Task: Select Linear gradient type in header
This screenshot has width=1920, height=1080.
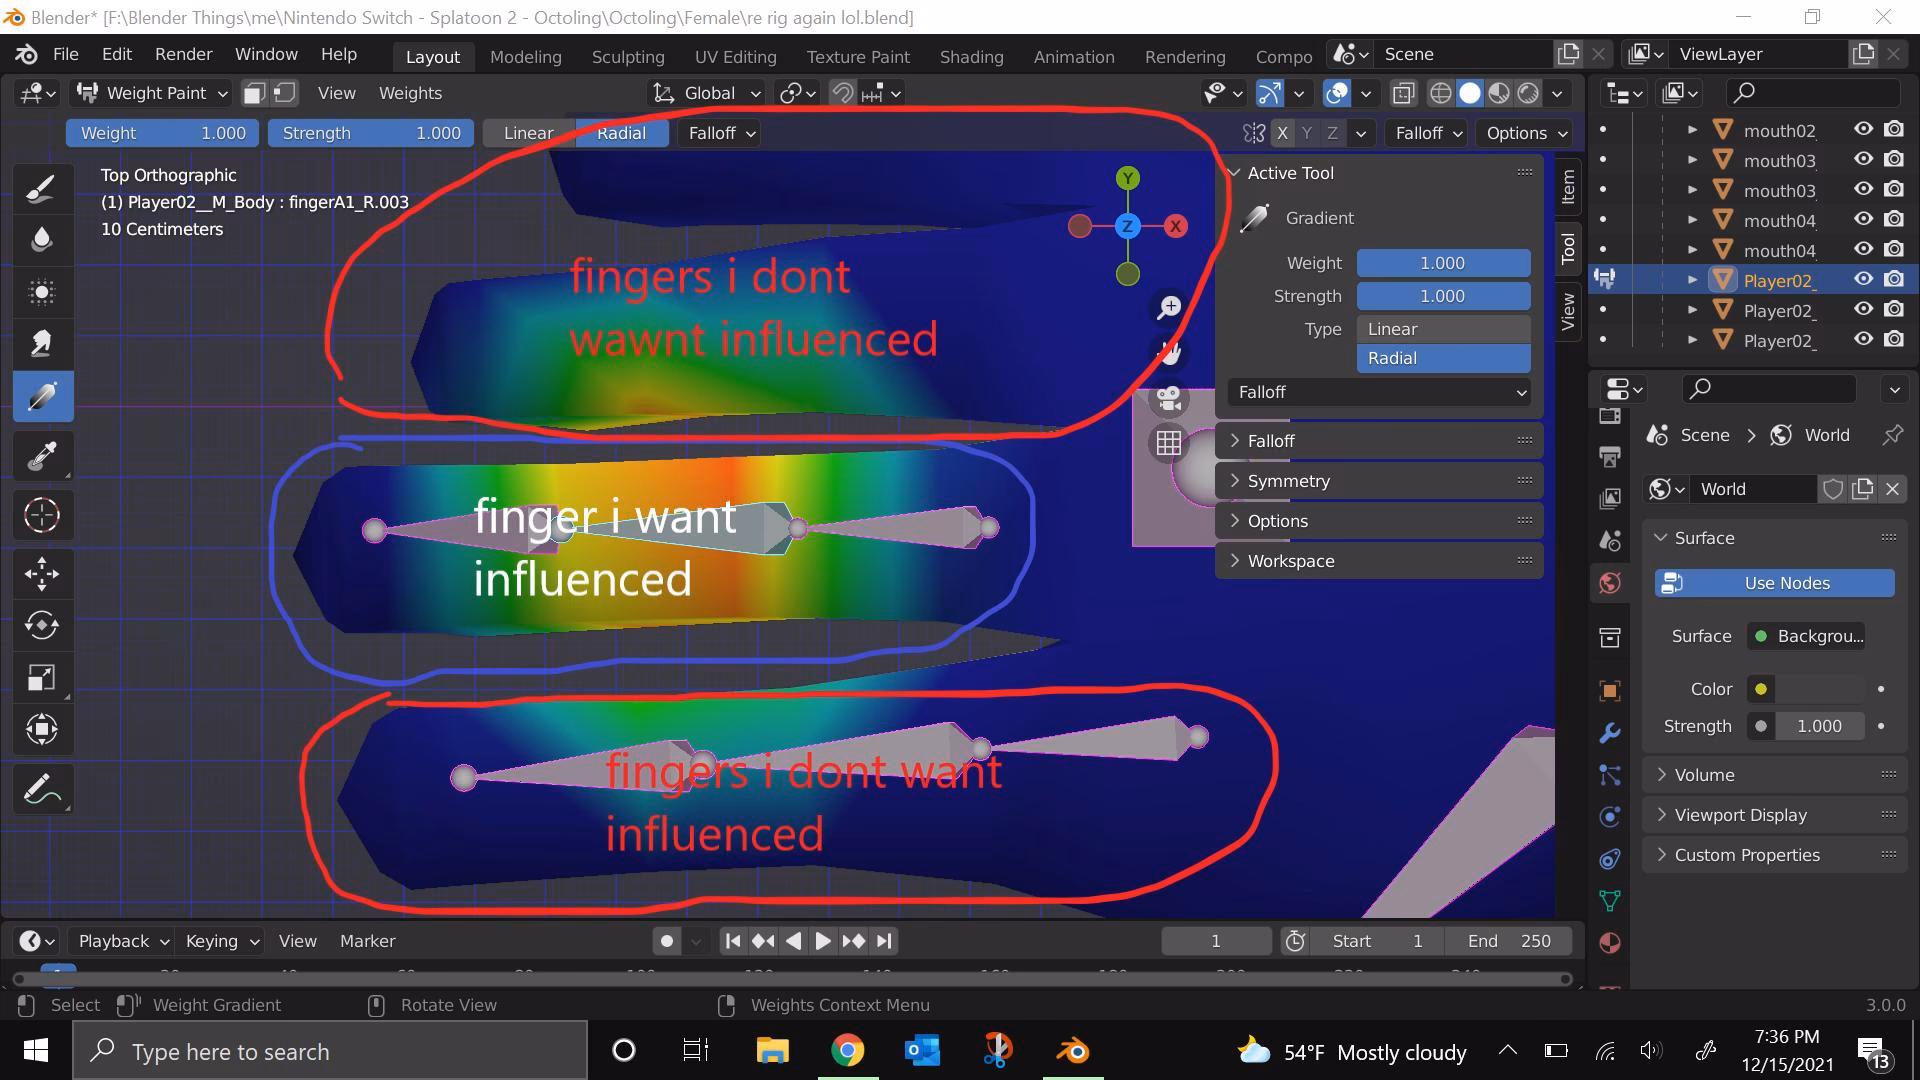Action: coord(528,133)
